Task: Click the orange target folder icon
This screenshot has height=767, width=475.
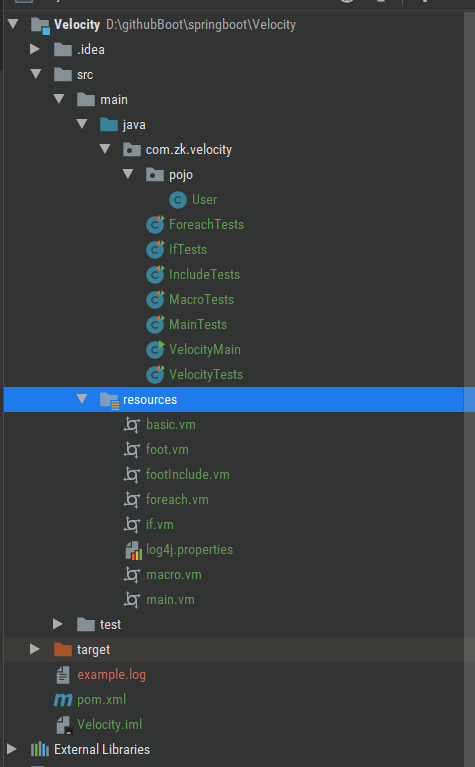Action: 63,650
